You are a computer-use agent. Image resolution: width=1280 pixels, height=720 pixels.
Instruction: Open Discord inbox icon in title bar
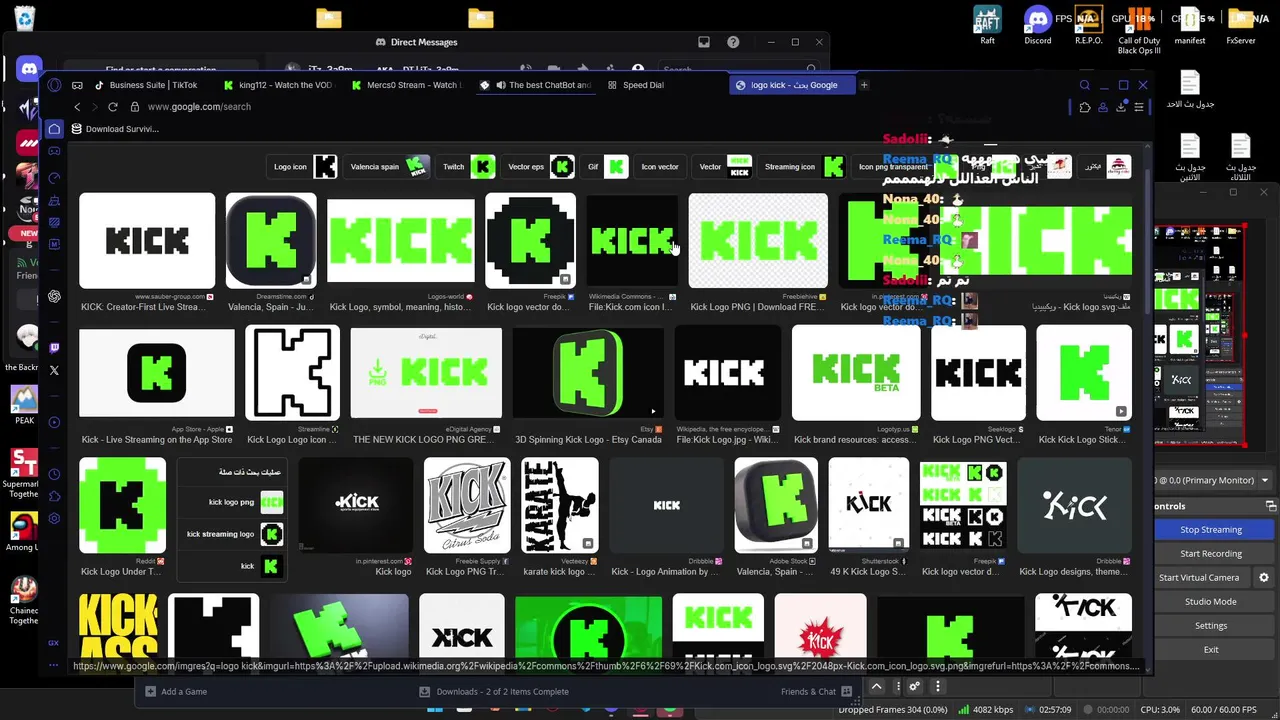click(704, 42)
